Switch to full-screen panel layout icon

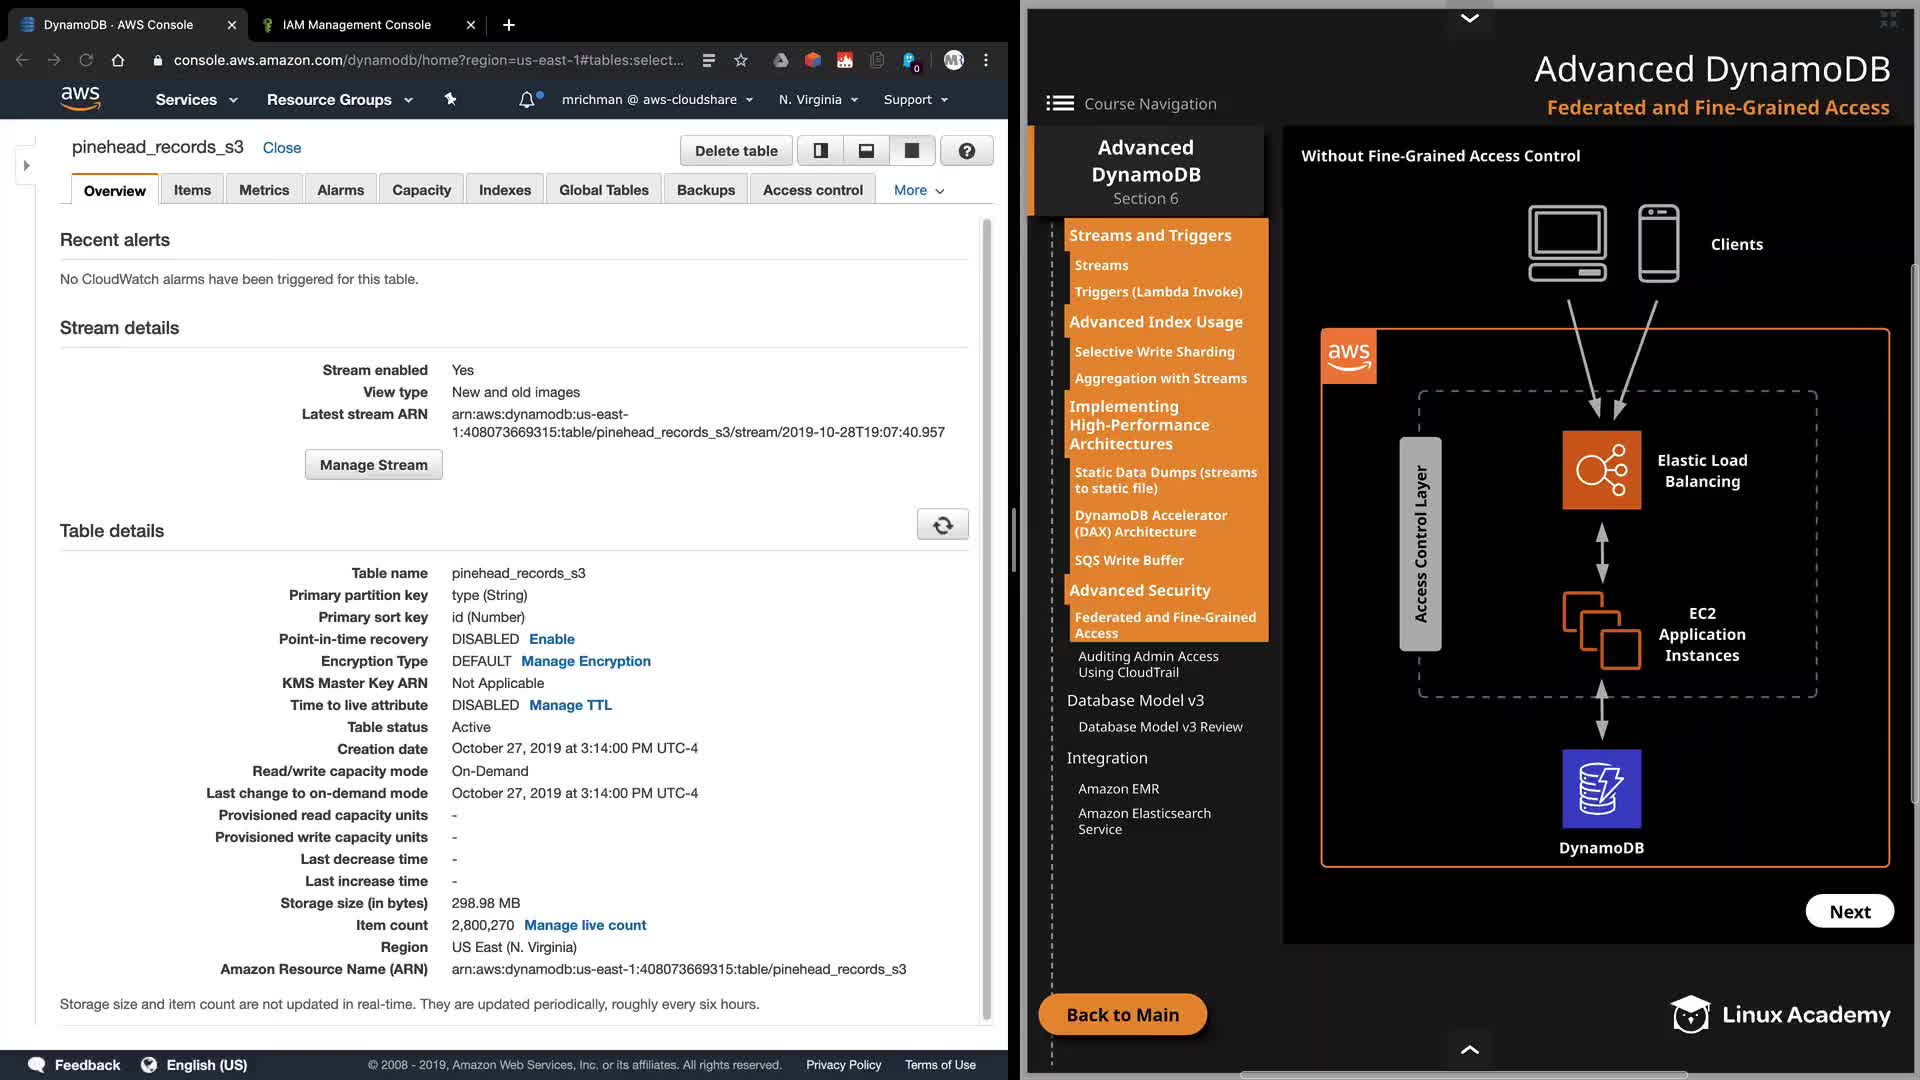pyautogui.click(x=911, y=151)
